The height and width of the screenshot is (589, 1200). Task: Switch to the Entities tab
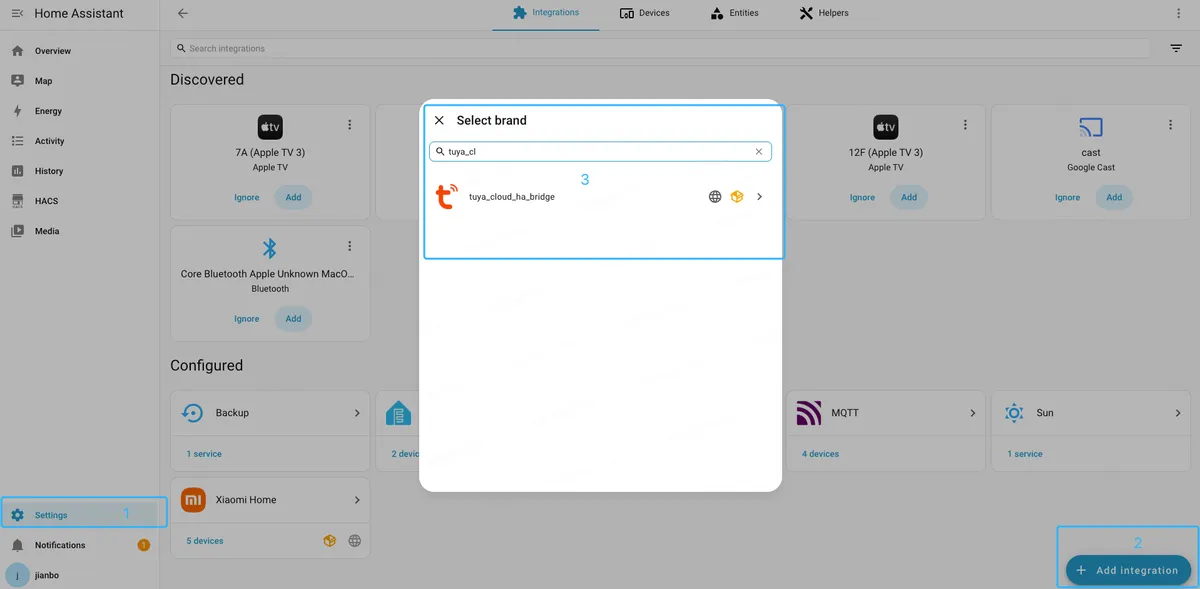click(734, 13)
